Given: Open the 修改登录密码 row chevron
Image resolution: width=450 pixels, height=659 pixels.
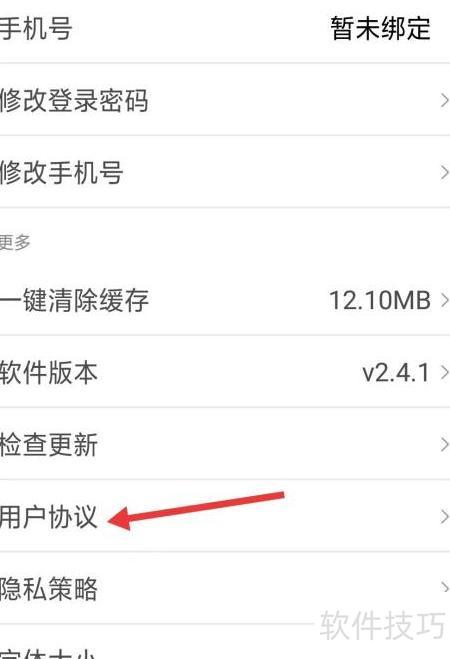Looking at the screenshot, I should 444,100.
